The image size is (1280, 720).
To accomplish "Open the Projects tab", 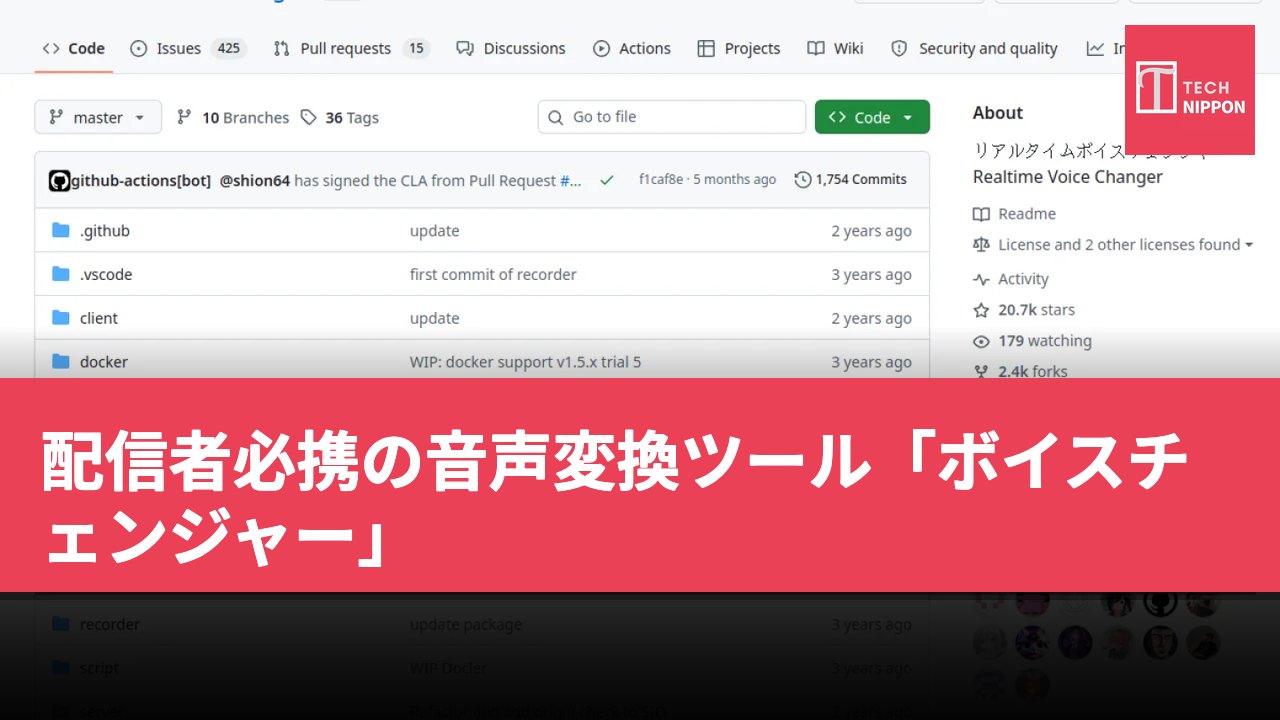I will click(x=739, y=48).
